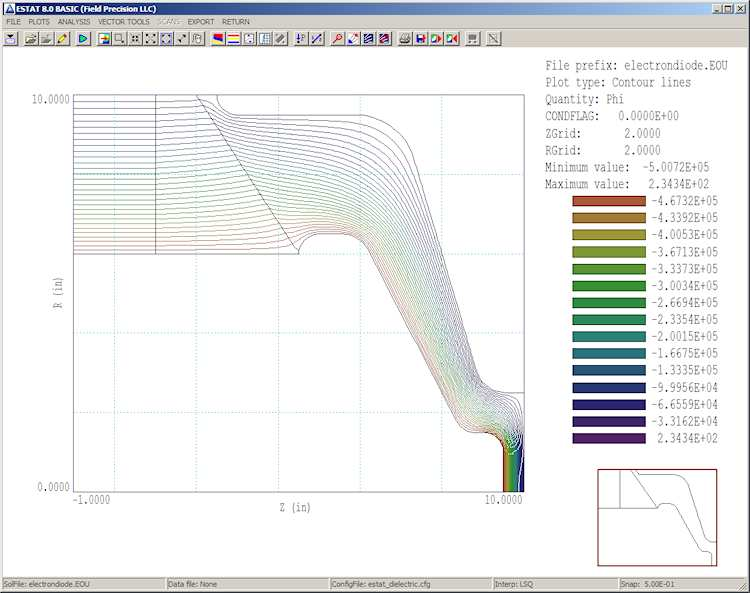The height and width of the screenshot is (593, 750).
Task: Click RETURN in the menu bar
Action: [236, 21]
